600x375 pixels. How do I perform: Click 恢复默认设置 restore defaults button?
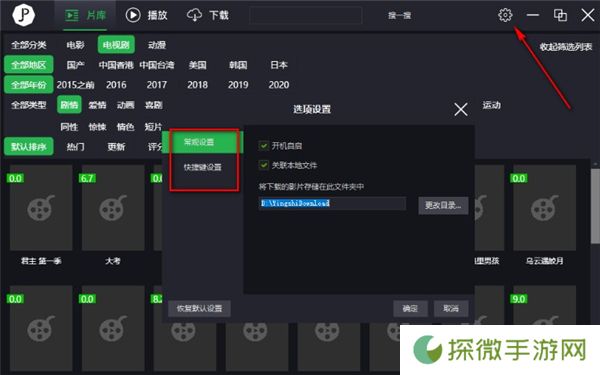pos(199,308)
